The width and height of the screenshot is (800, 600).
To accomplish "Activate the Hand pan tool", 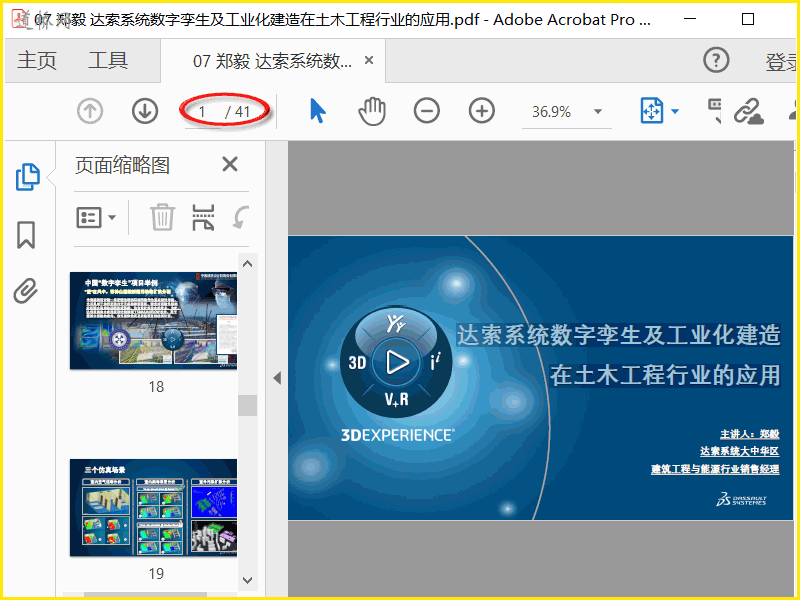I will coord(372,111).
